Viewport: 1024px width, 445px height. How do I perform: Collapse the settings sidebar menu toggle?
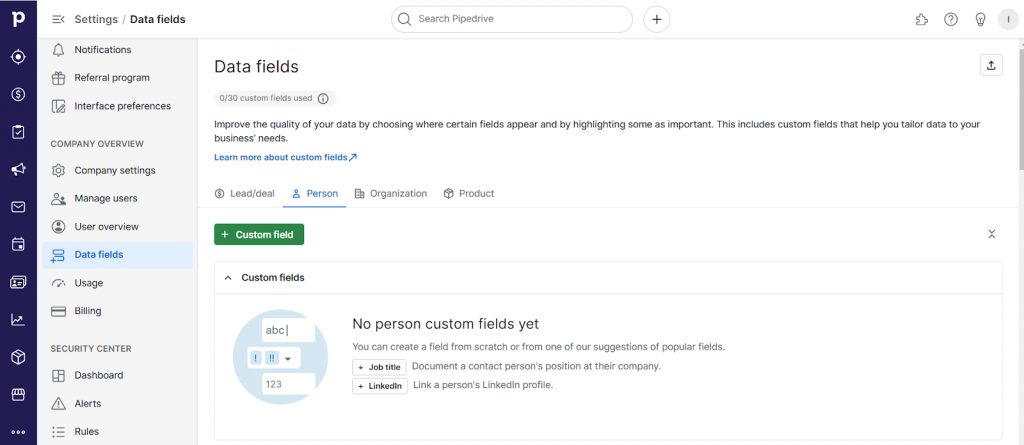(x=59, y=19)
